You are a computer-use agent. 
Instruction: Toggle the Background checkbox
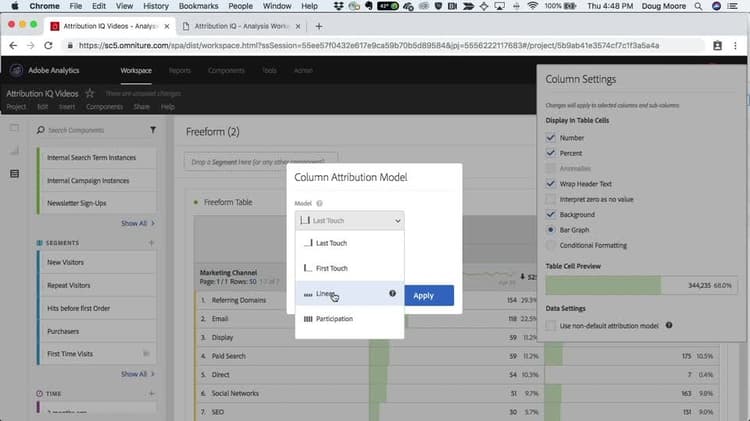[551, 214]
